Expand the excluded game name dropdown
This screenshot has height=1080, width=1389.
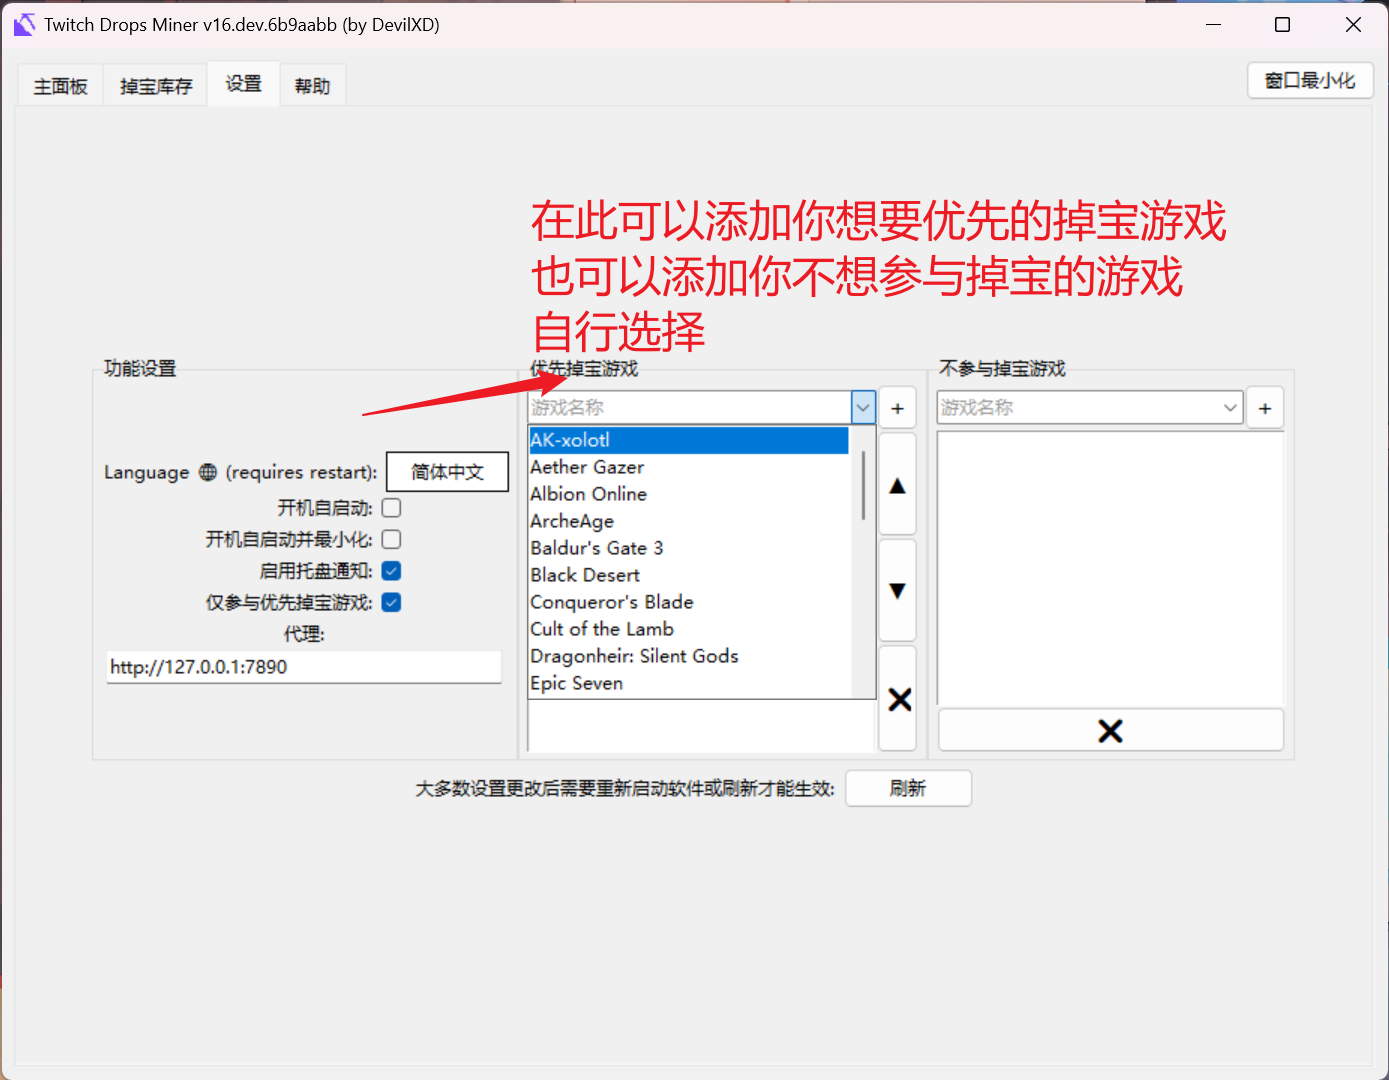click(1230, 408)
